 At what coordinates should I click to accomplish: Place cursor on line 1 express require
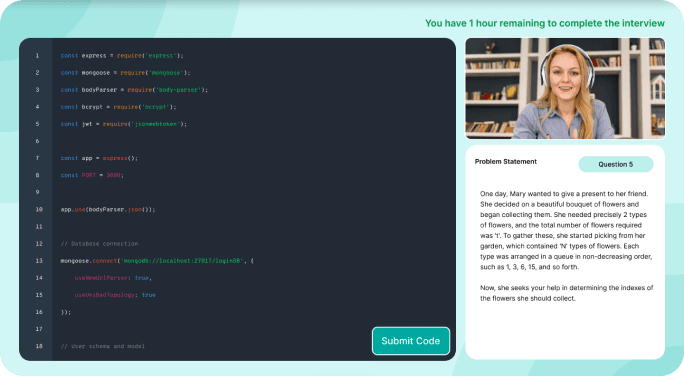coord(122,56)
